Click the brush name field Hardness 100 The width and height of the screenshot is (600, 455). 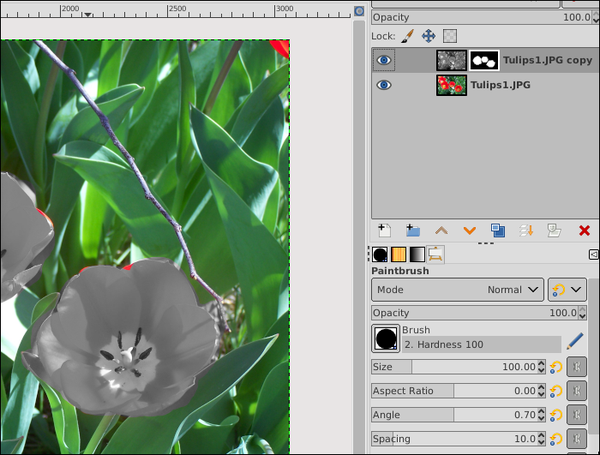pyautogui.click(x=482, y=344)
